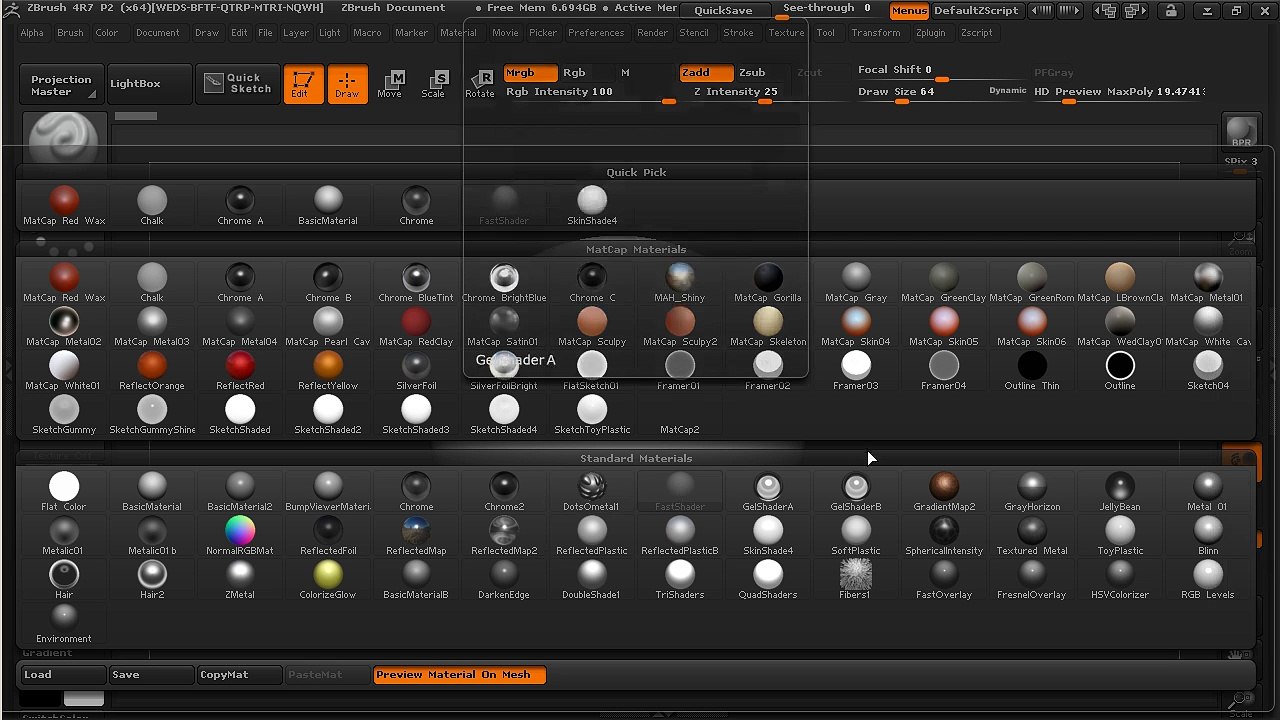The width and height of the screenshot is (1280, 720).
Task: Select the Outline Thin material
Action: coord(1032,371)
